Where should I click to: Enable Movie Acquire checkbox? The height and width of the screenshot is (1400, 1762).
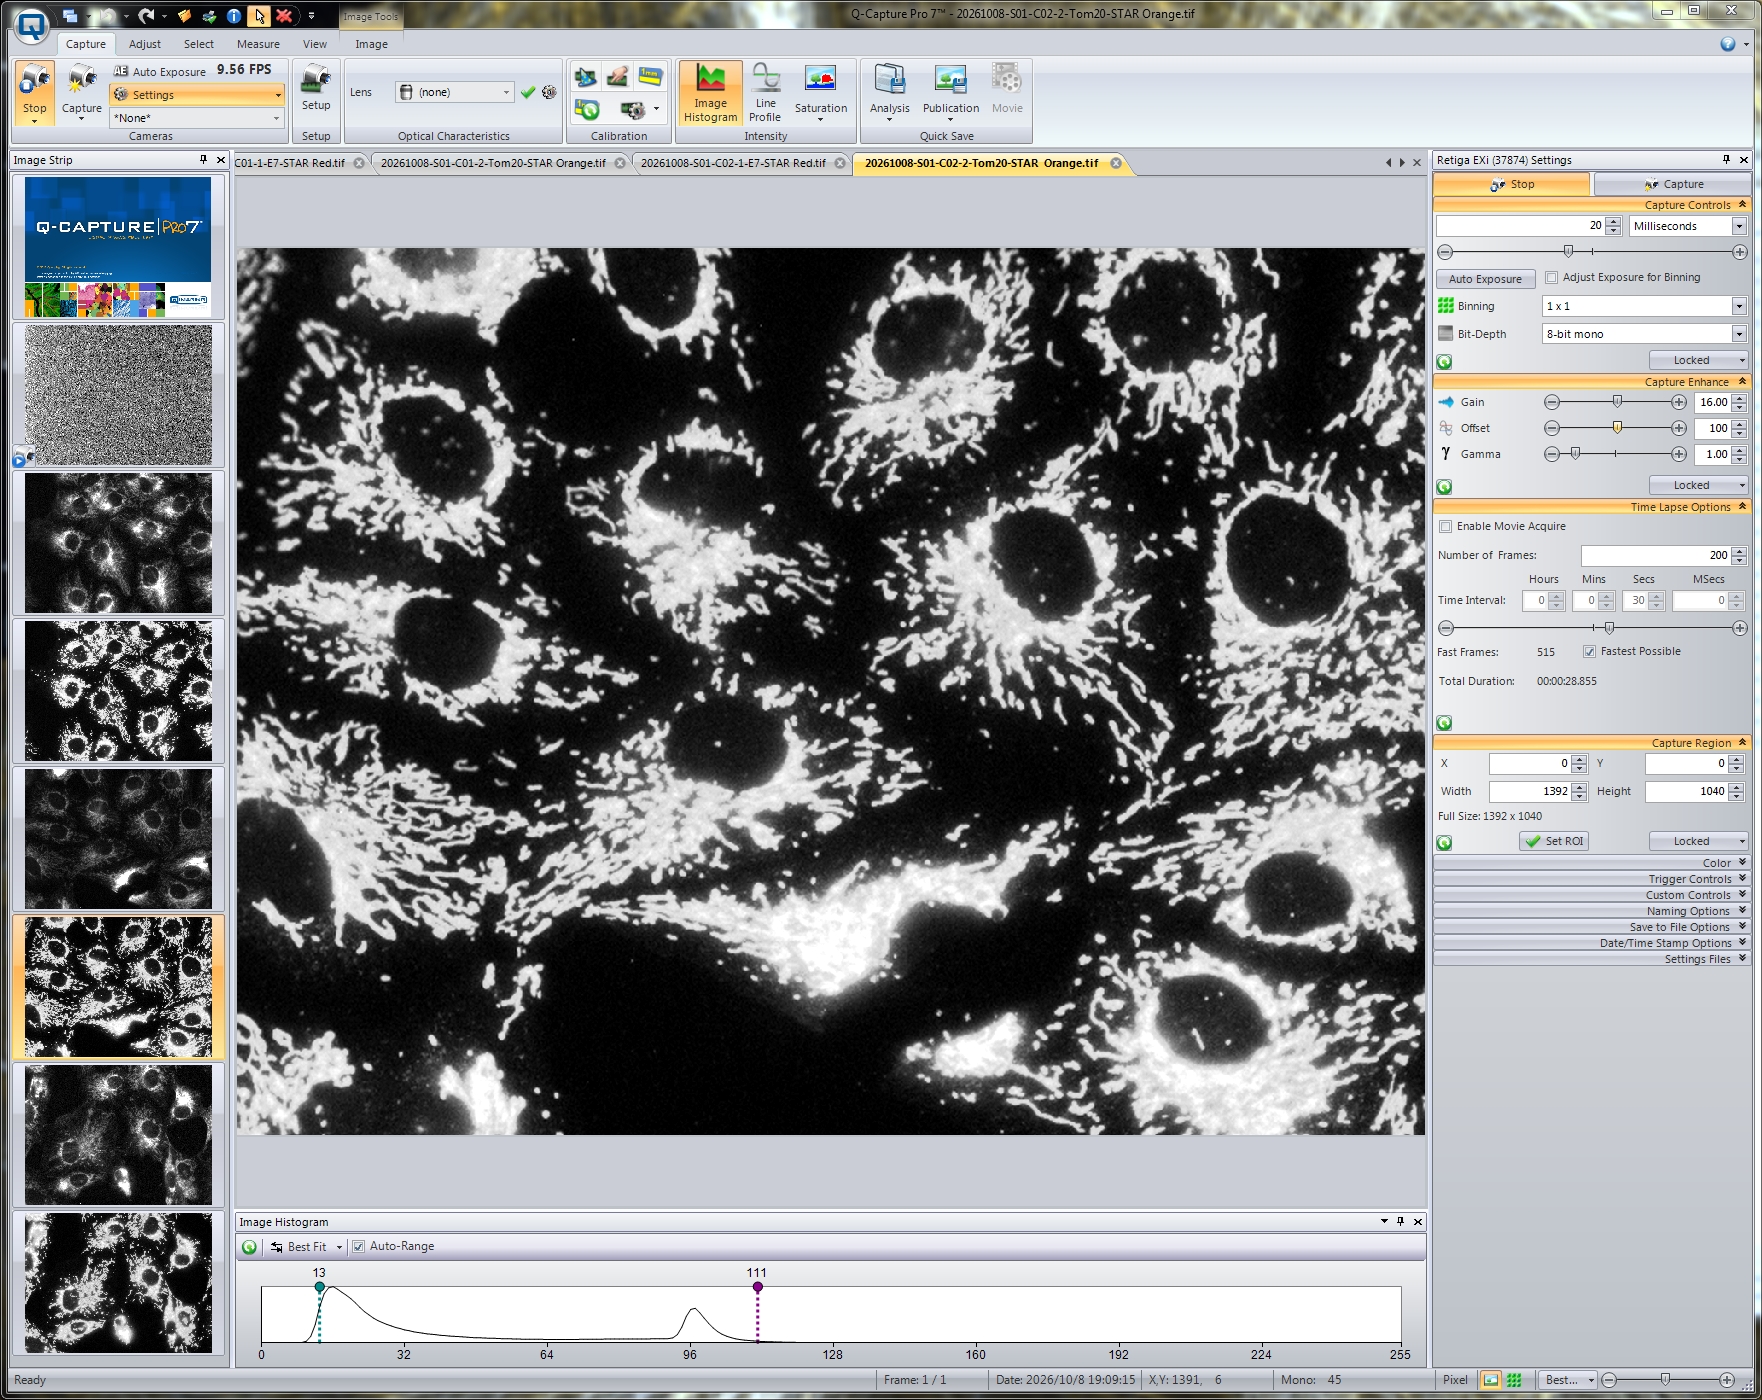tap(1445, 527)
